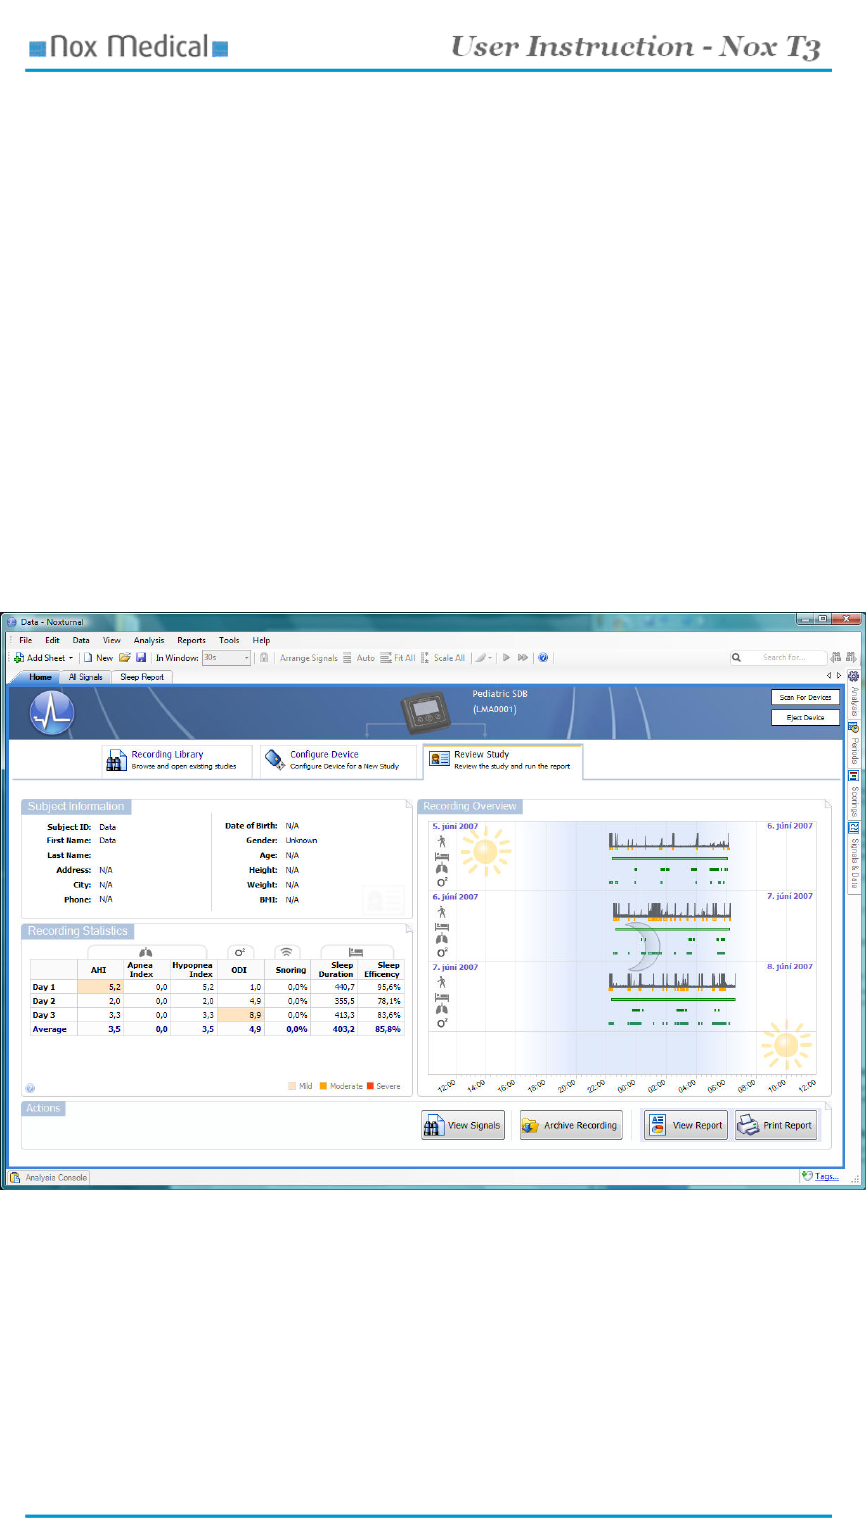Open the Periods side panel tab

[x=854, y=743]
